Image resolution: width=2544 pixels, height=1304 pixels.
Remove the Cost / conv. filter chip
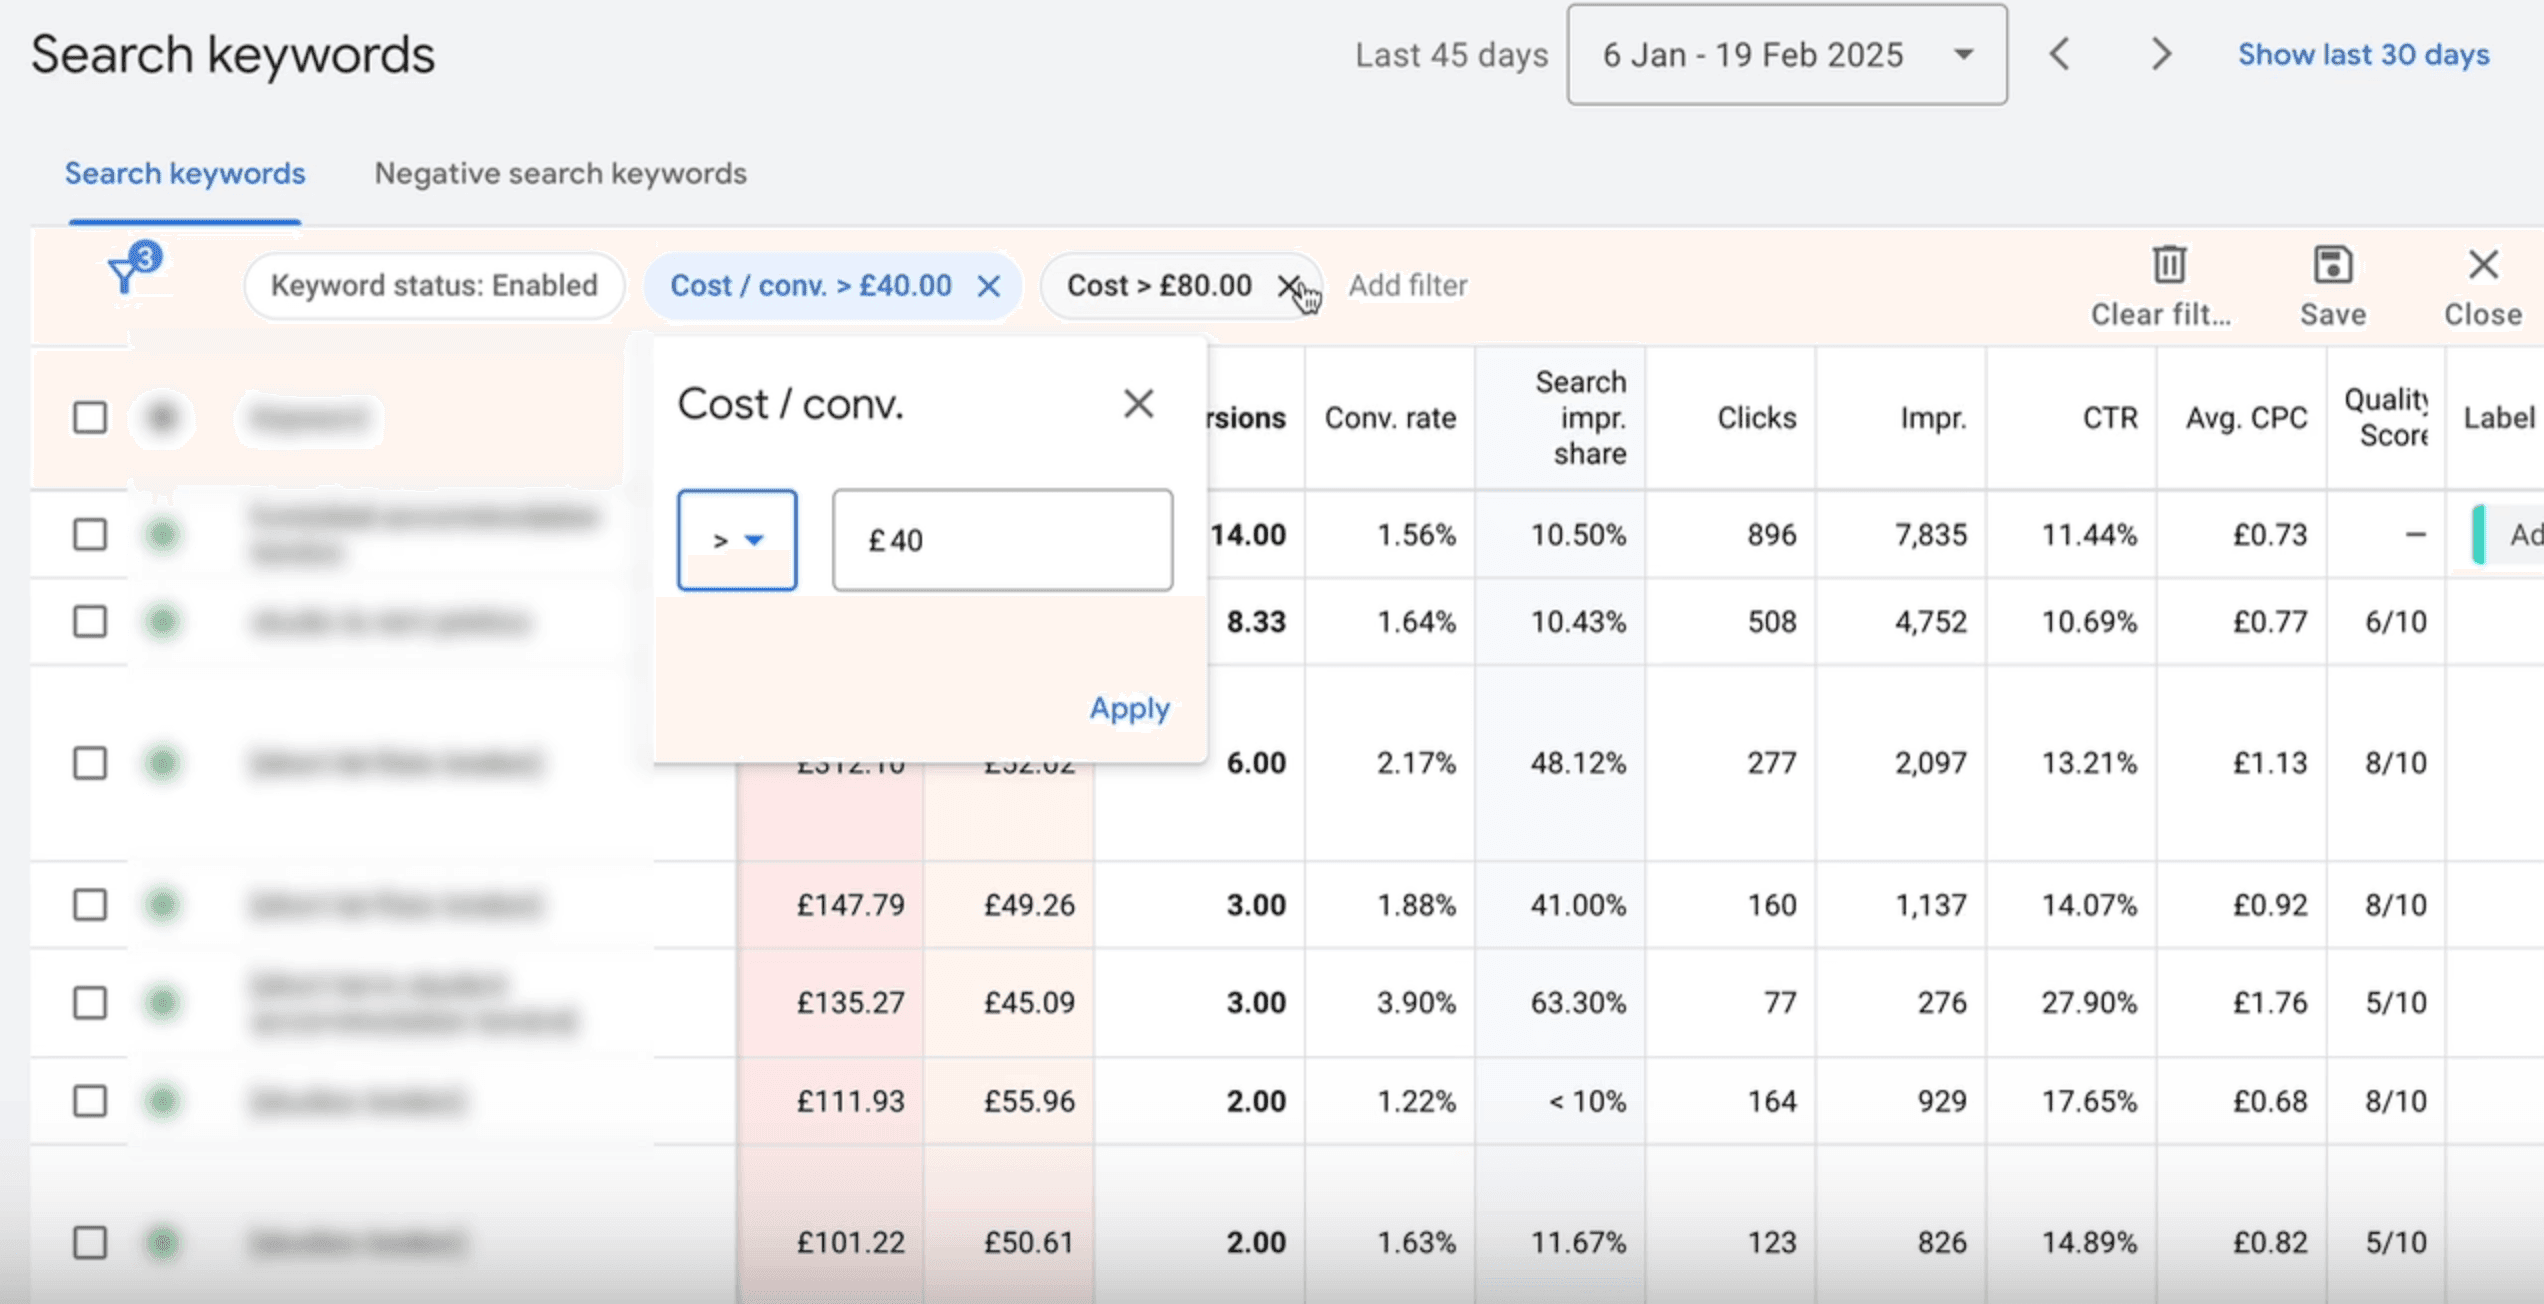point(988,287)
